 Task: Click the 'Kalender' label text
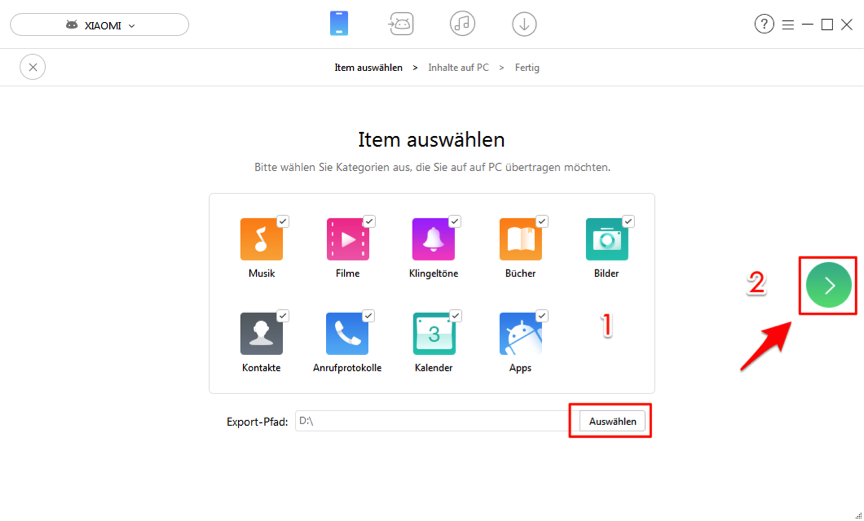[434, 368]
